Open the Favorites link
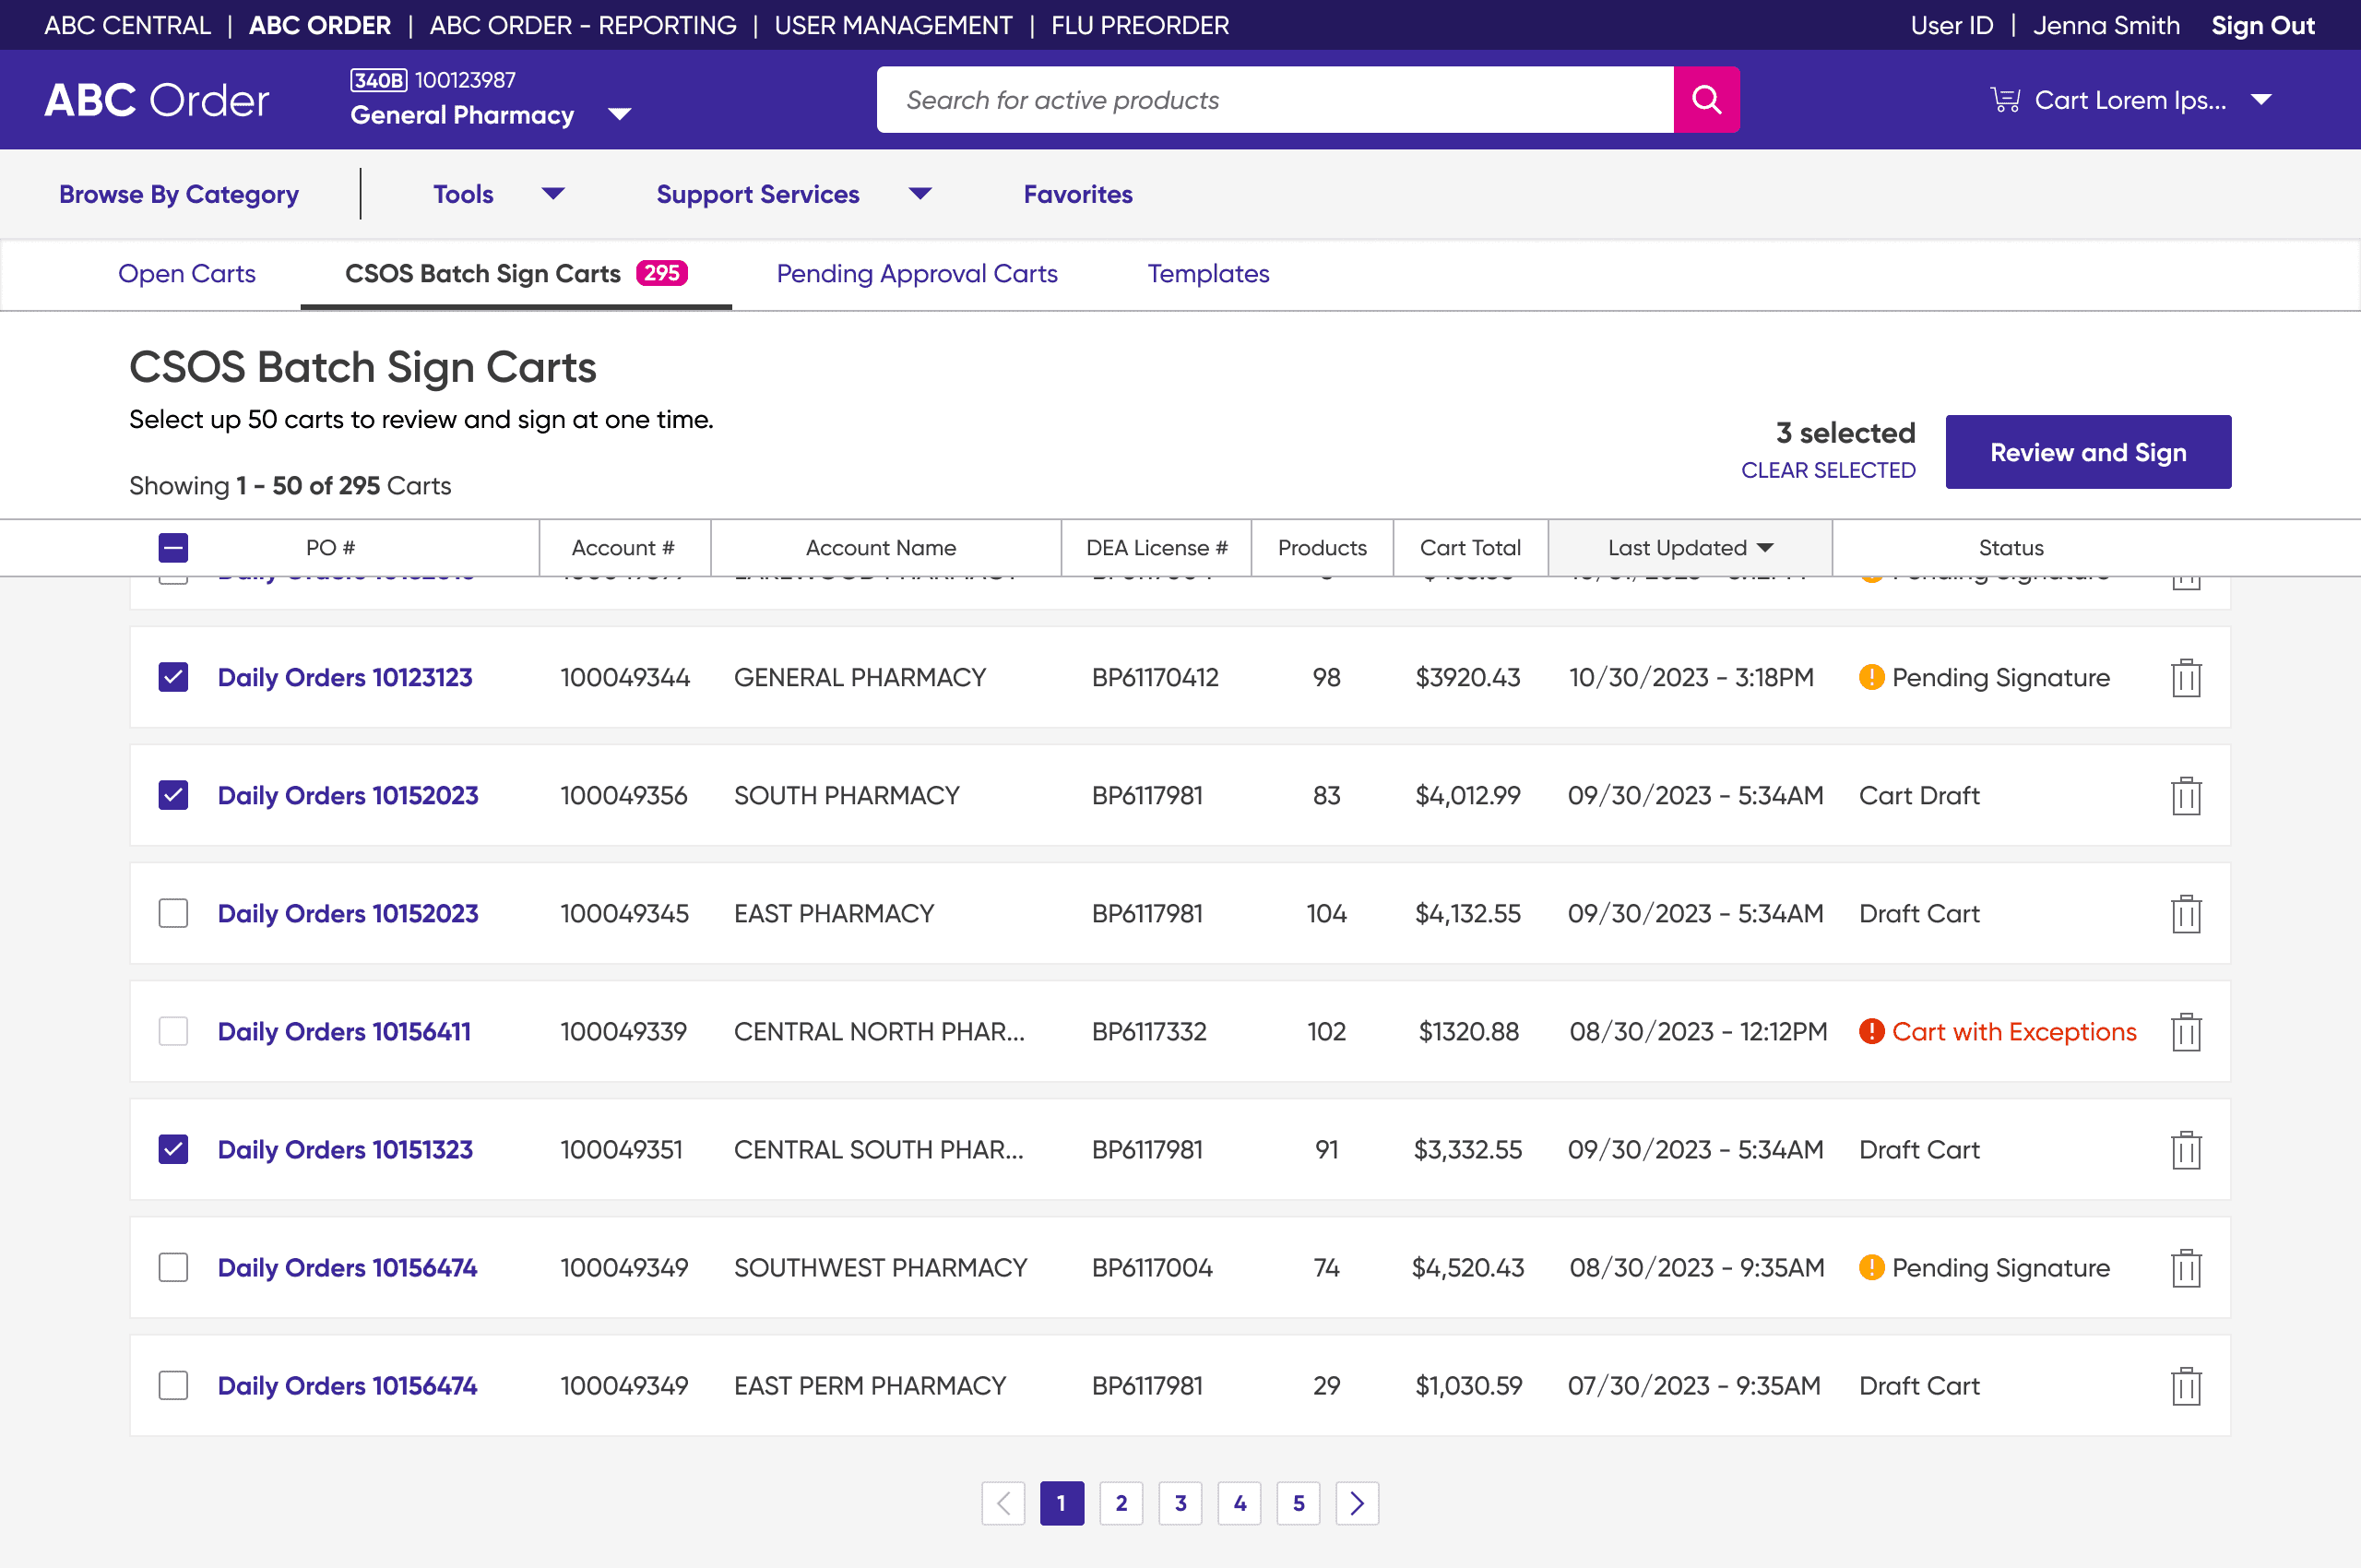Screen dimensions: 2361x1568 tap(1078, 194)
